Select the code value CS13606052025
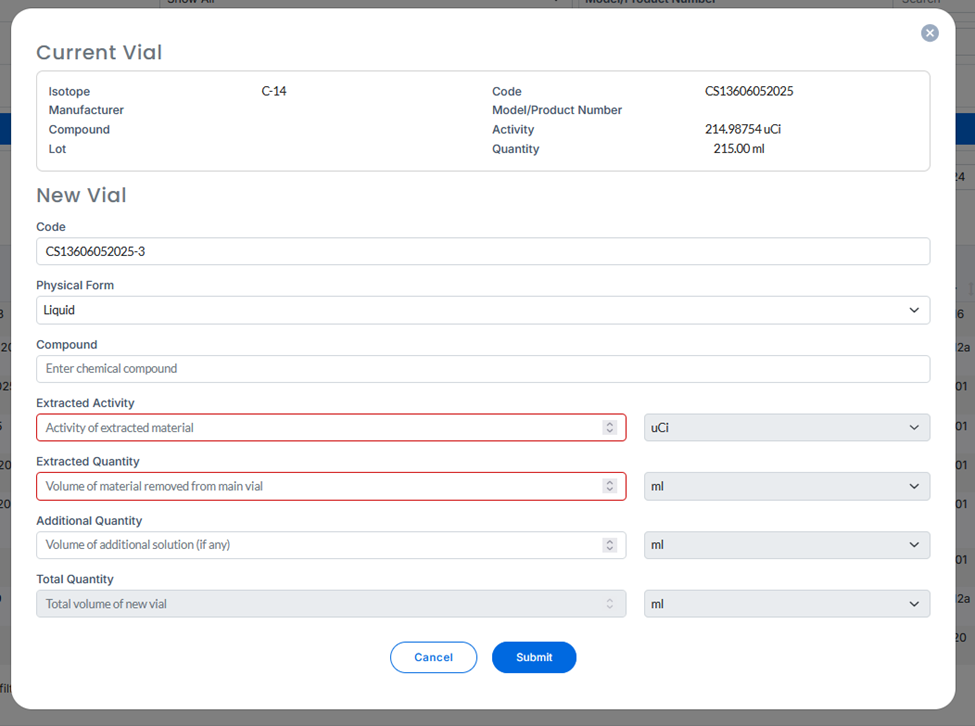The width and height of the screenshot is (975, 726). [749, 91]
